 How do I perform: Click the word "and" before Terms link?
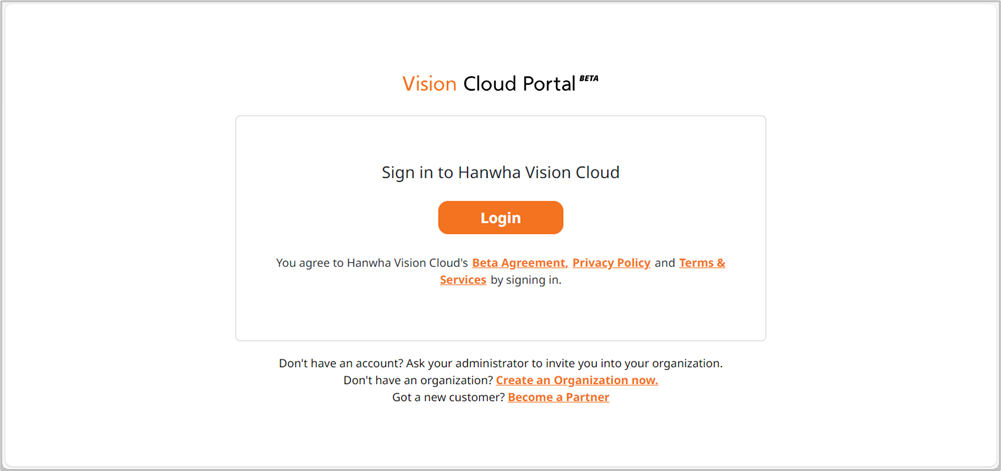(665, 263)
